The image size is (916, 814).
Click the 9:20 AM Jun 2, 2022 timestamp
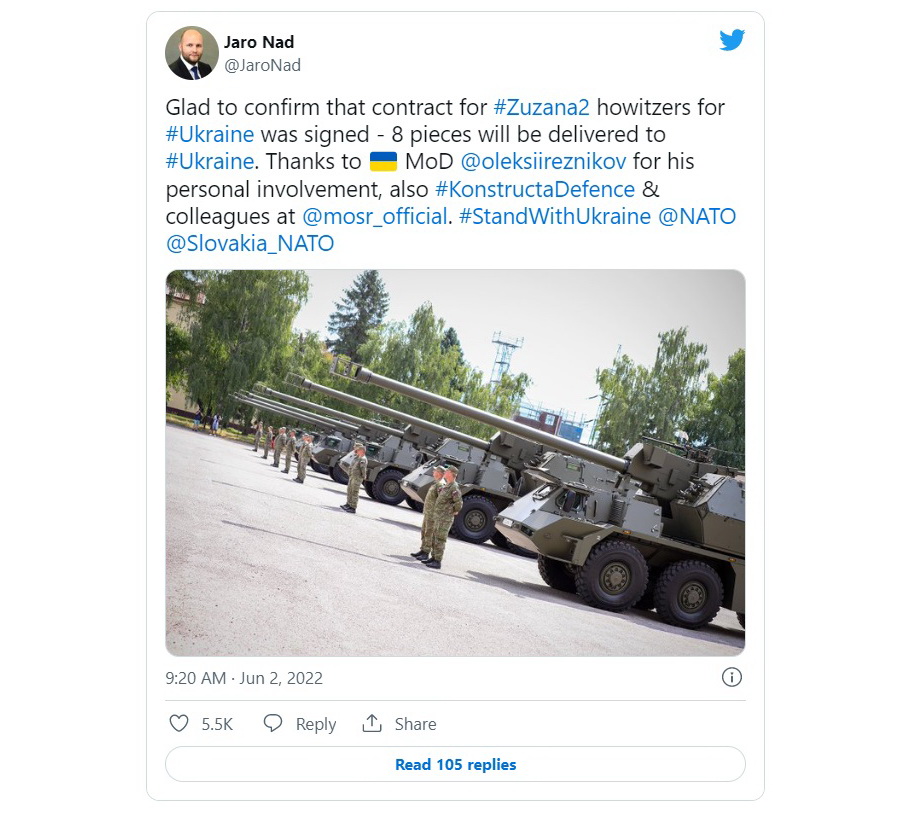pyautogui.click(x=244, y=678)
